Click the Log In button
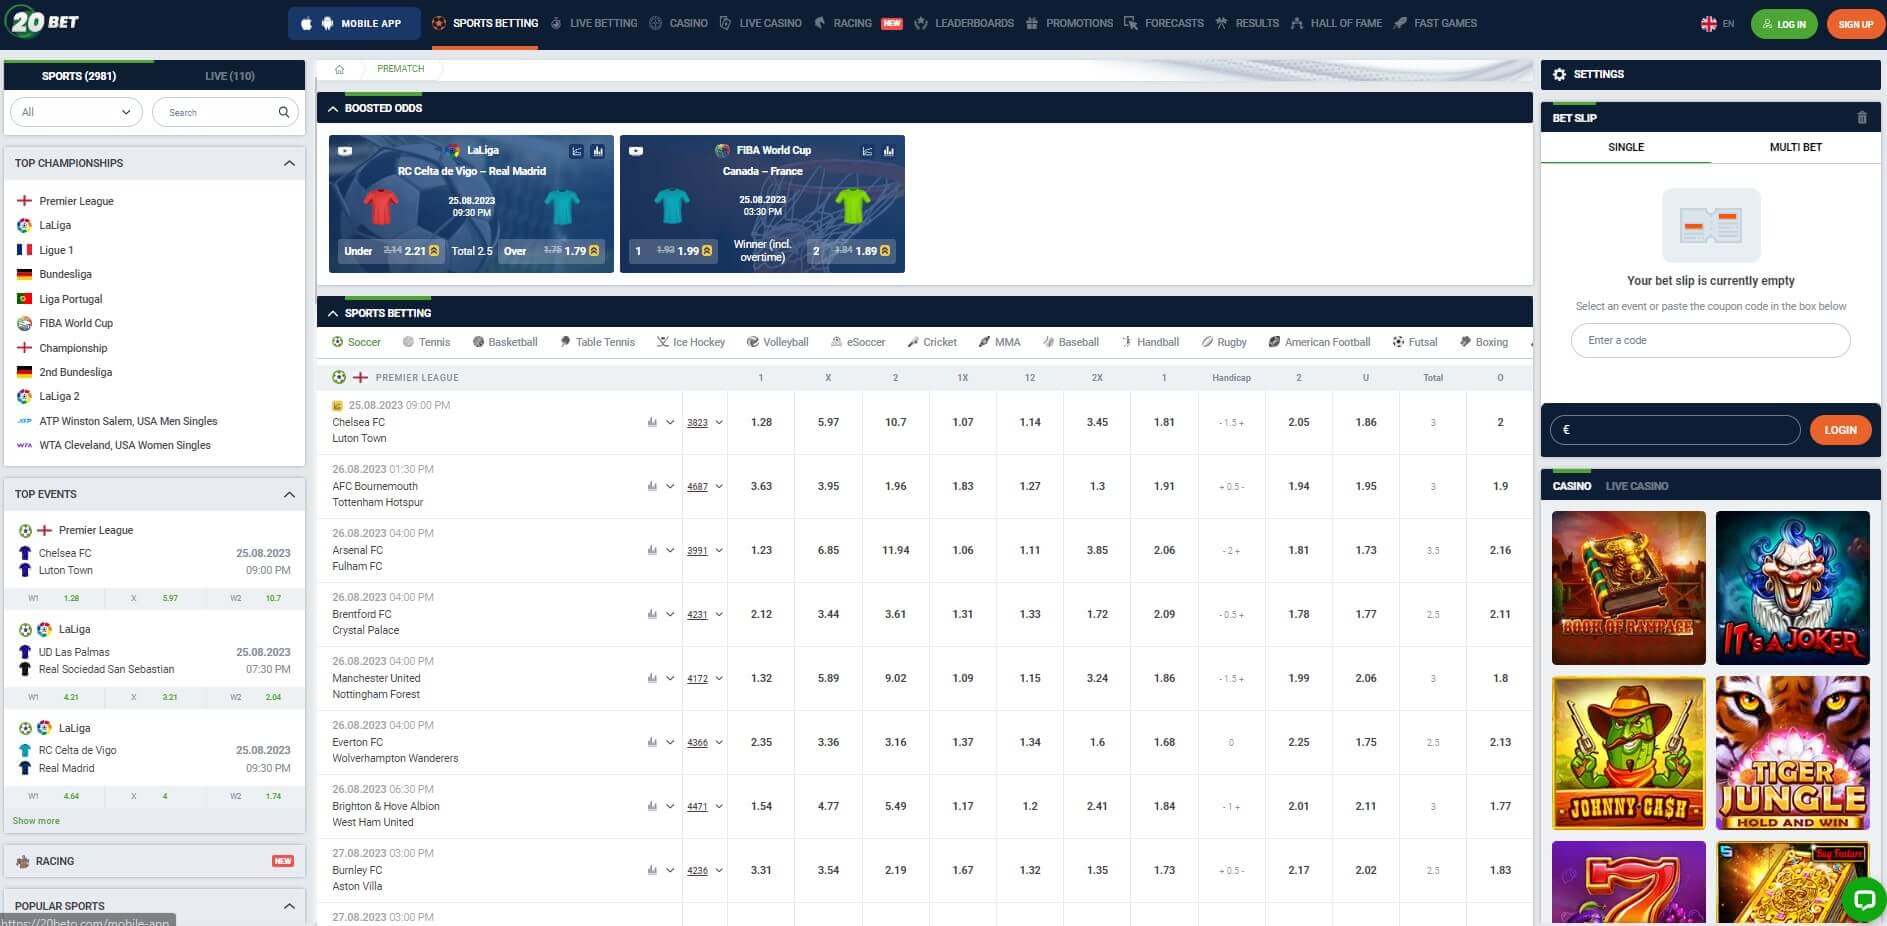The image size is (1887, 926). click(1784, 24)
